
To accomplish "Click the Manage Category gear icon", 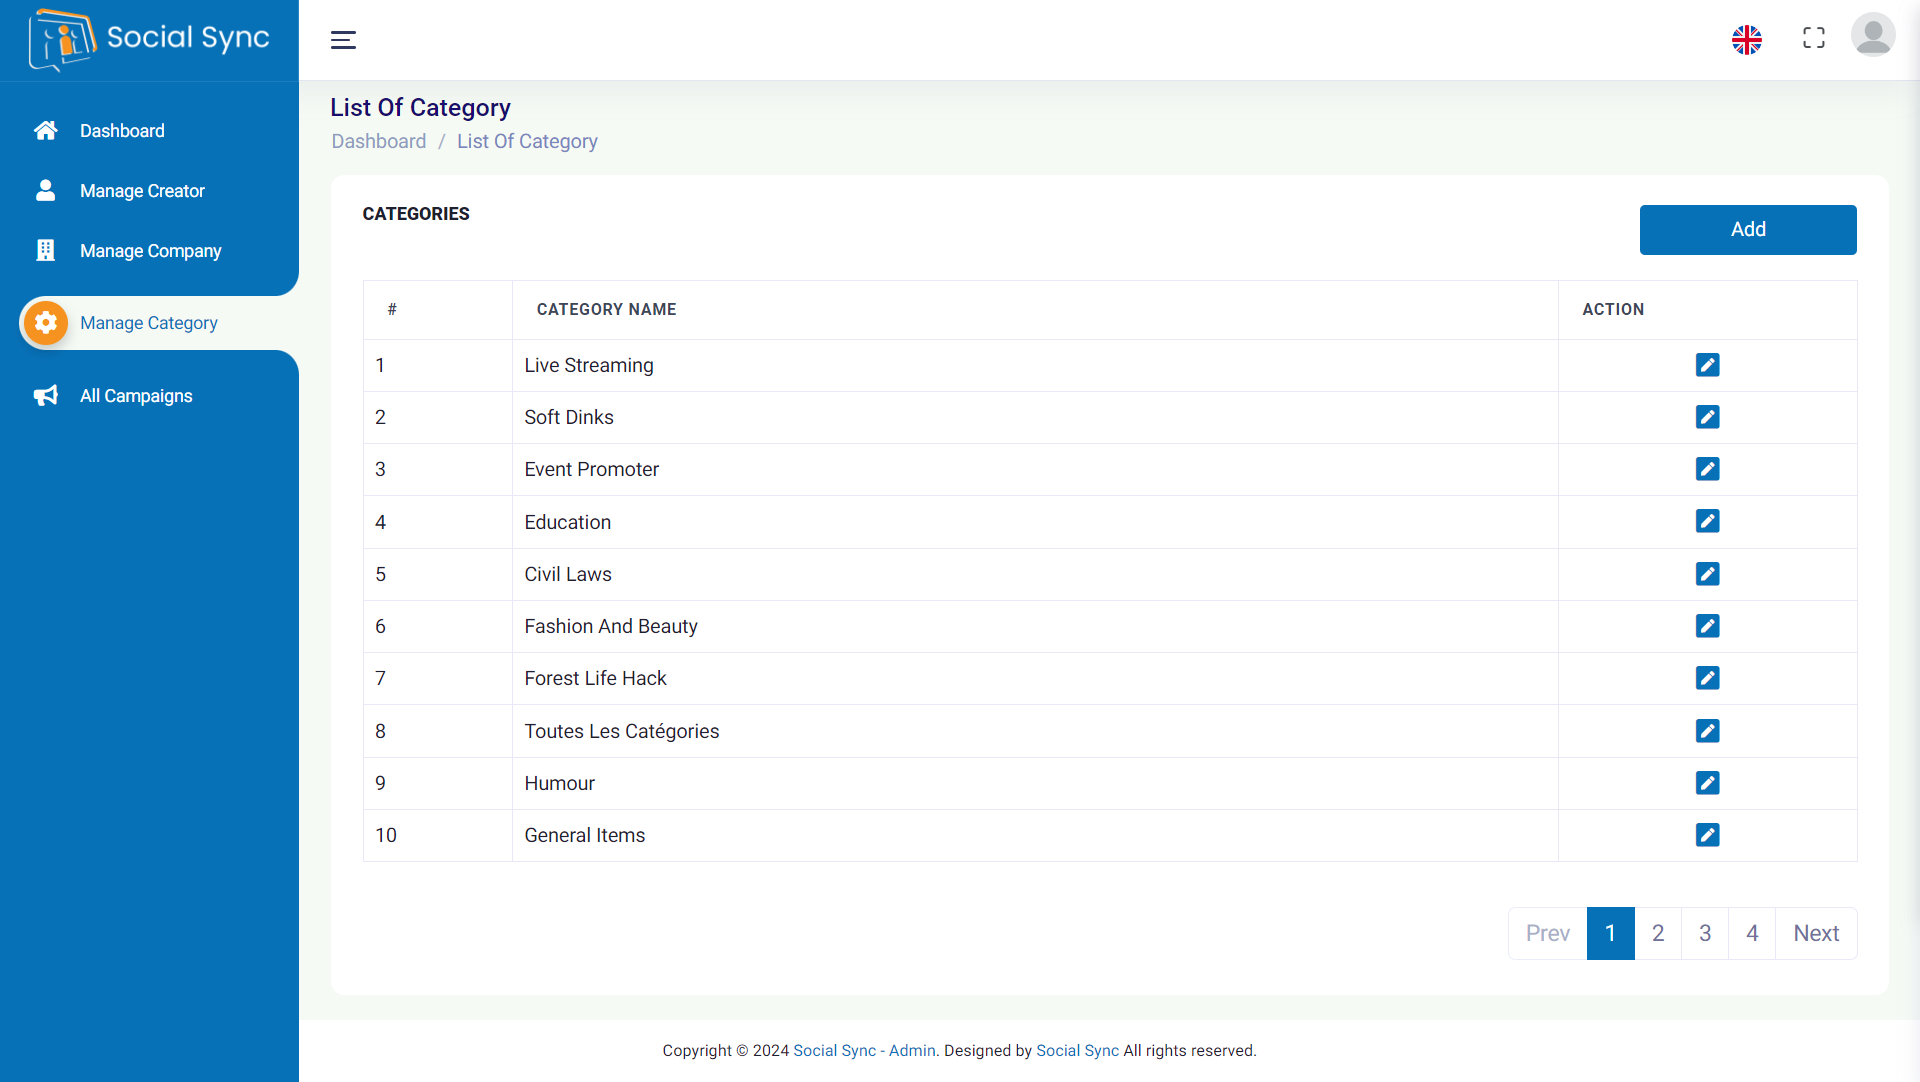I will 46,322.
